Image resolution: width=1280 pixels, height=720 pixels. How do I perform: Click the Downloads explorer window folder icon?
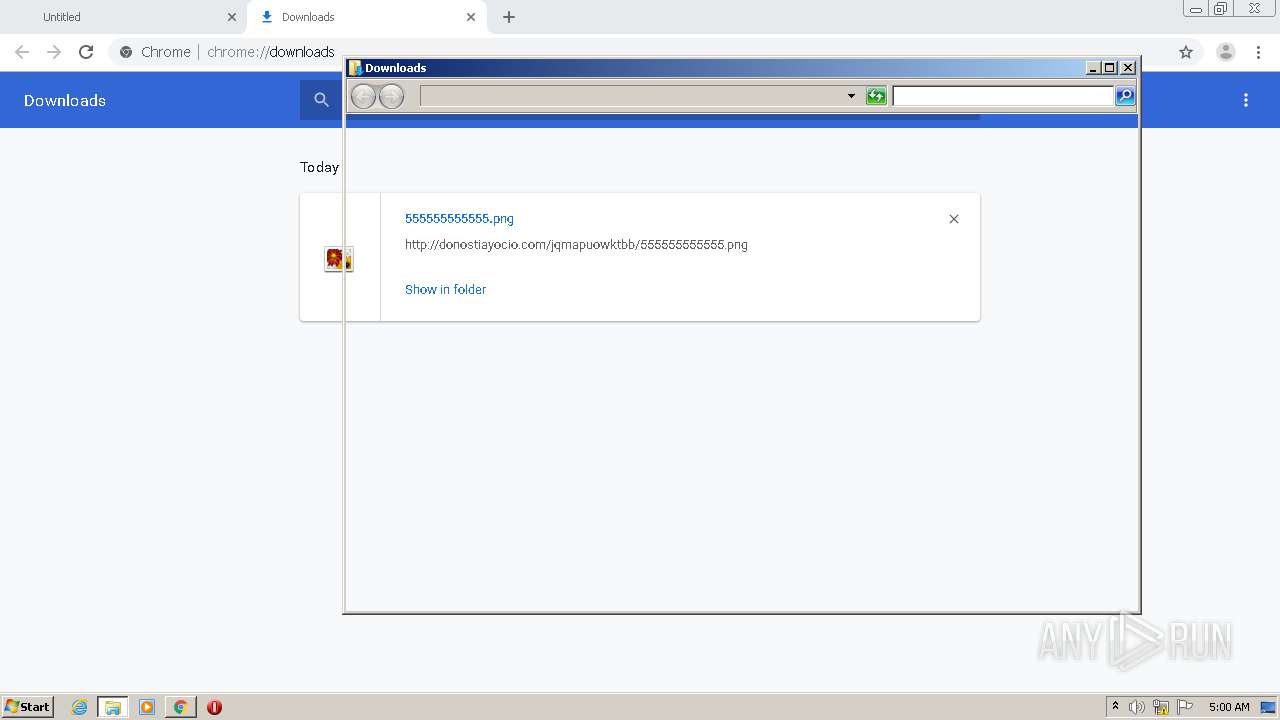[355, 68]
